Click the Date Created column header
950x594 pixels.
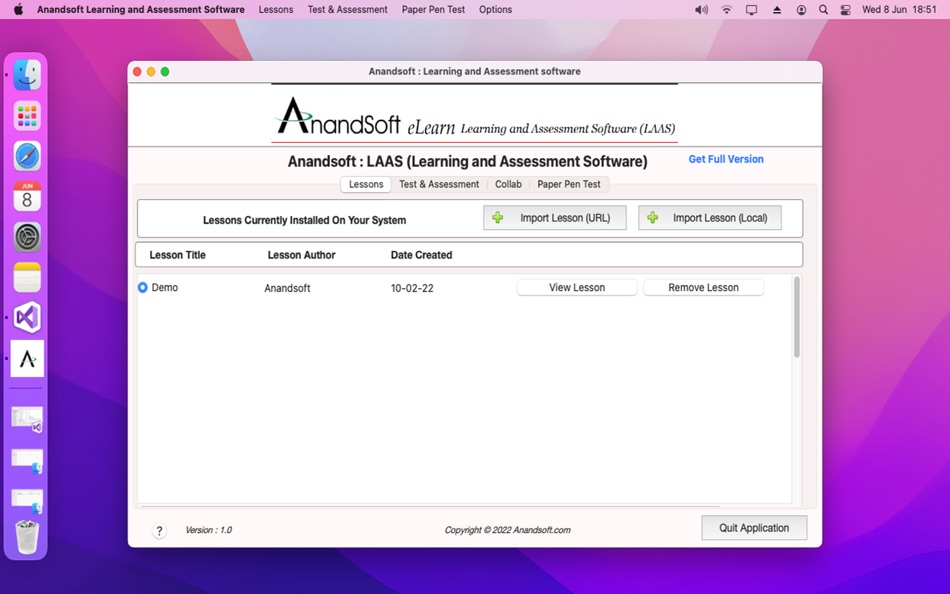421,255
